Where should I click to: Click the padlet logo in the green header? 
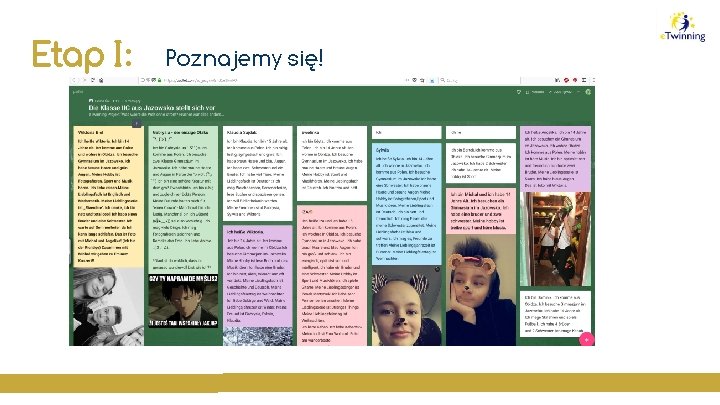pos(78,92)
